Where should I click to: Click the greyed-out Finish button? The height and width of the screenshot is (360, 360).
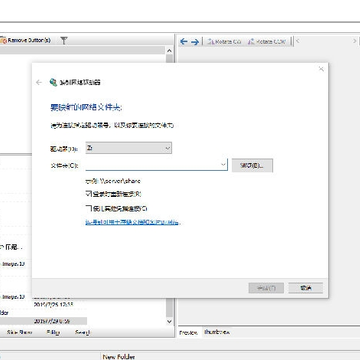(266, 288)
